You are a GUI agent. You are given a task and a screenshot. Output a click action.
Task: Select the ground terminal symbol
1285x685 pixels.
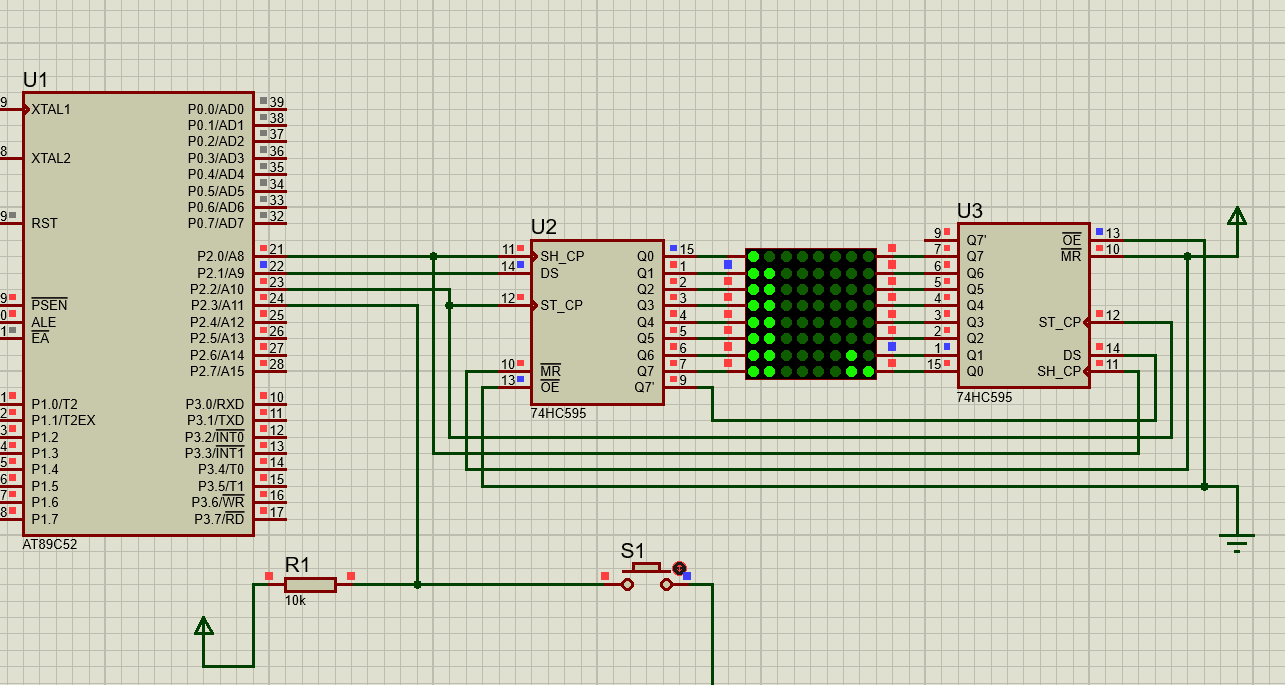coord(1237,543)
